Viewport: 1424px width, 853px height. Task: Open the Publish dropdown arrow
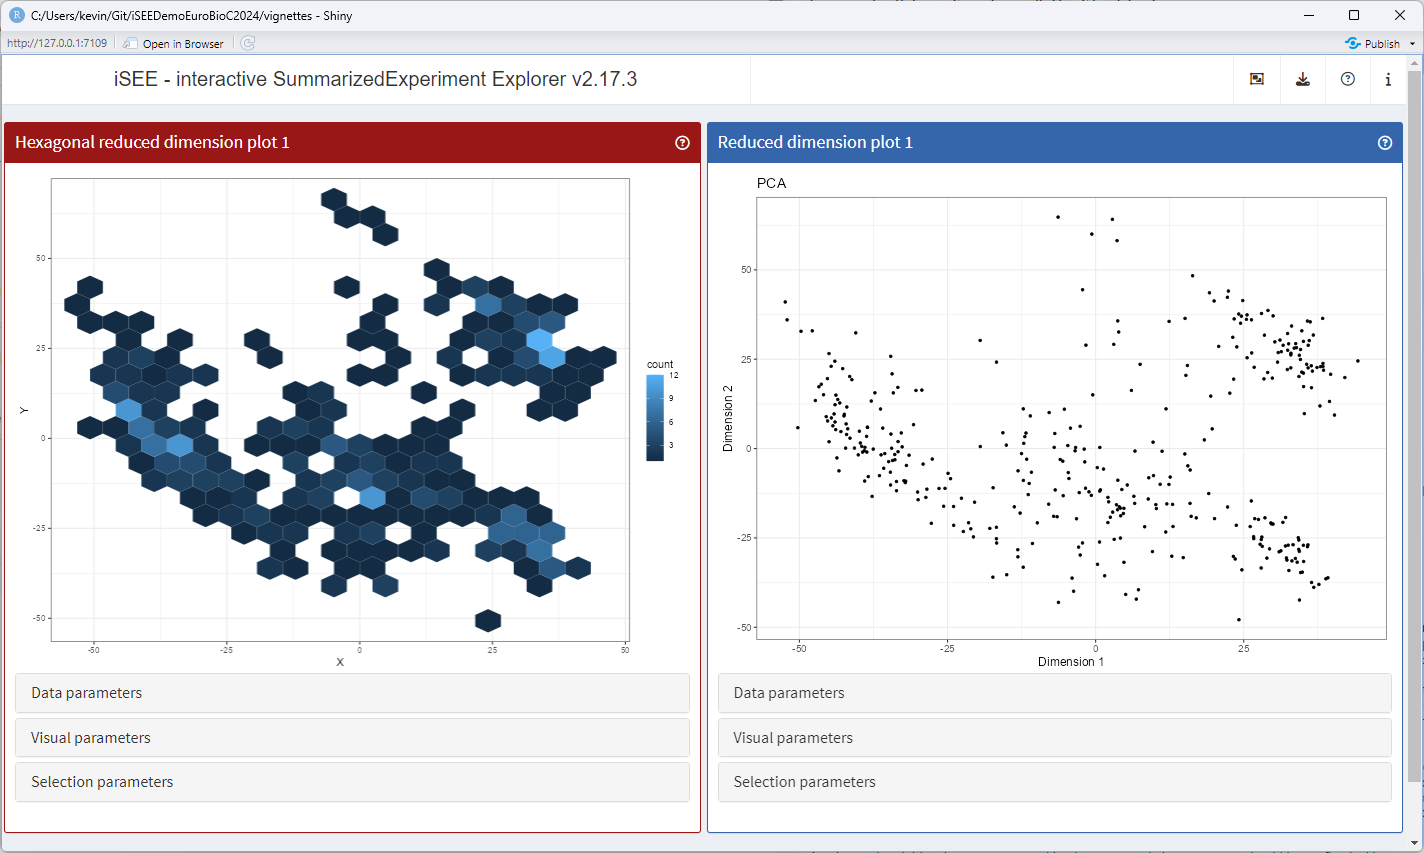1412,44
